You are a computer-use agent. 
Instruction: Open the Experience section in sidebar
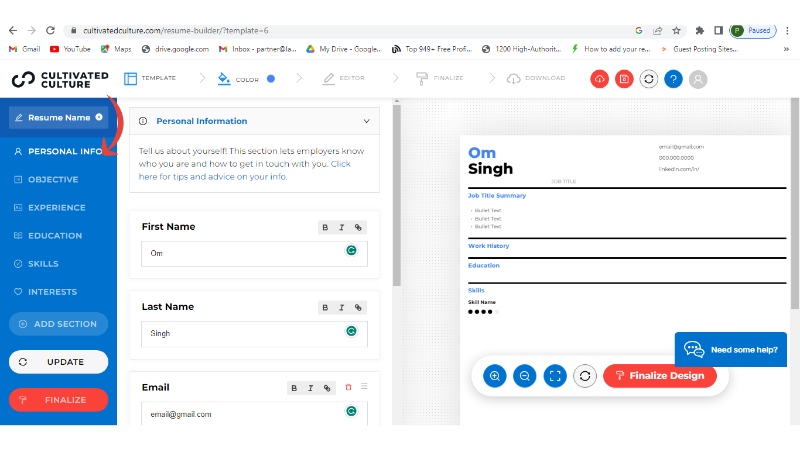(x=57, y=208)
